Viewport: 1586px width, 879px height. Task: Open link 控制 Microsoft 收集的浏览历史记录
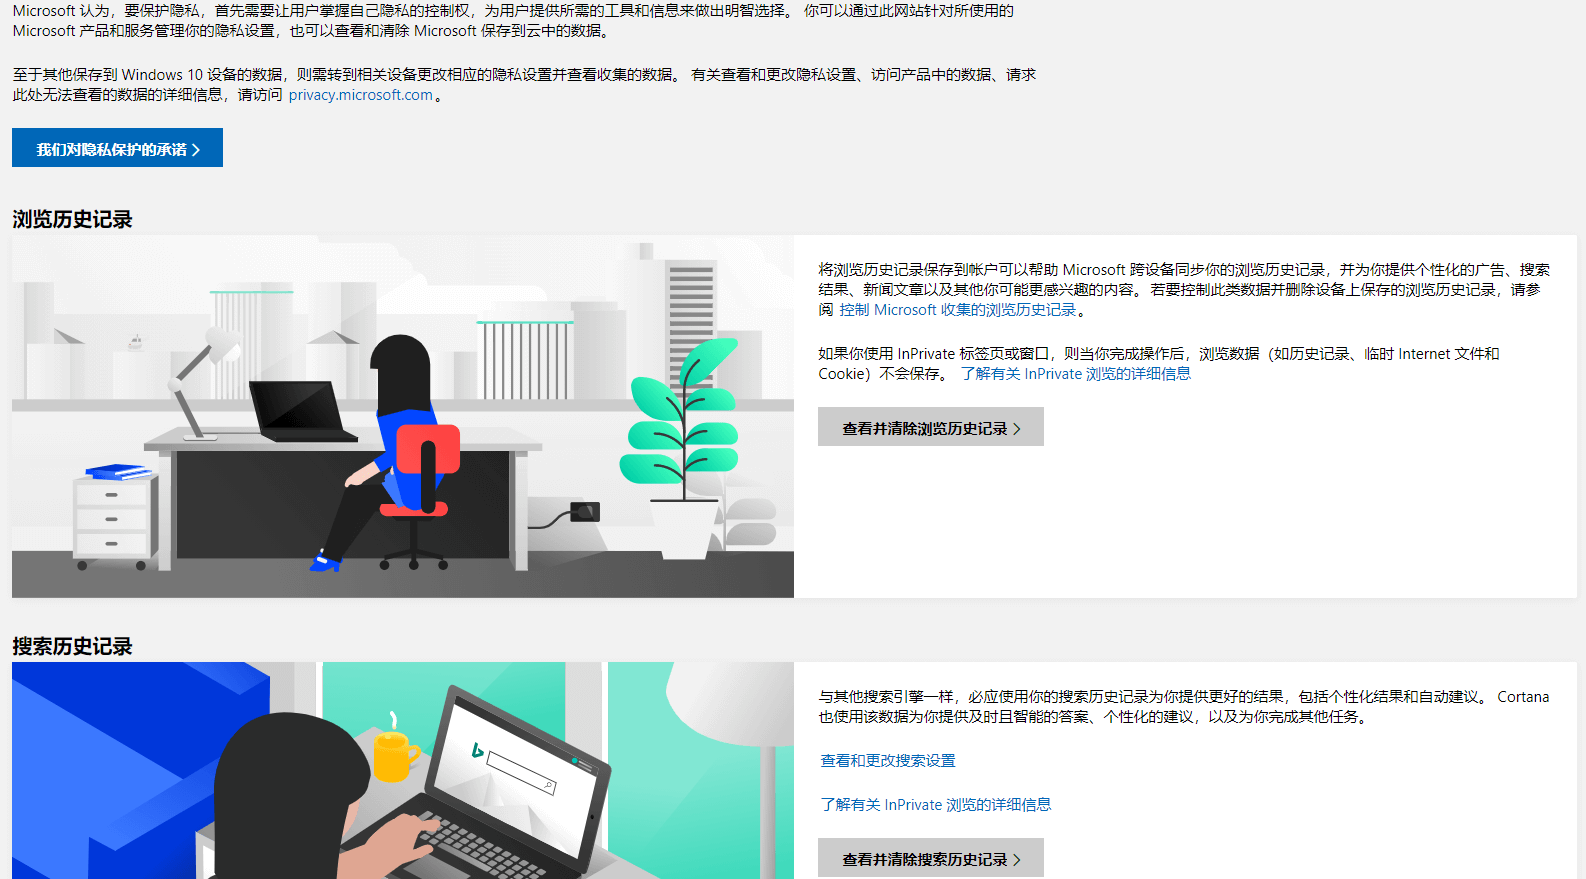(x=958, y=310)
